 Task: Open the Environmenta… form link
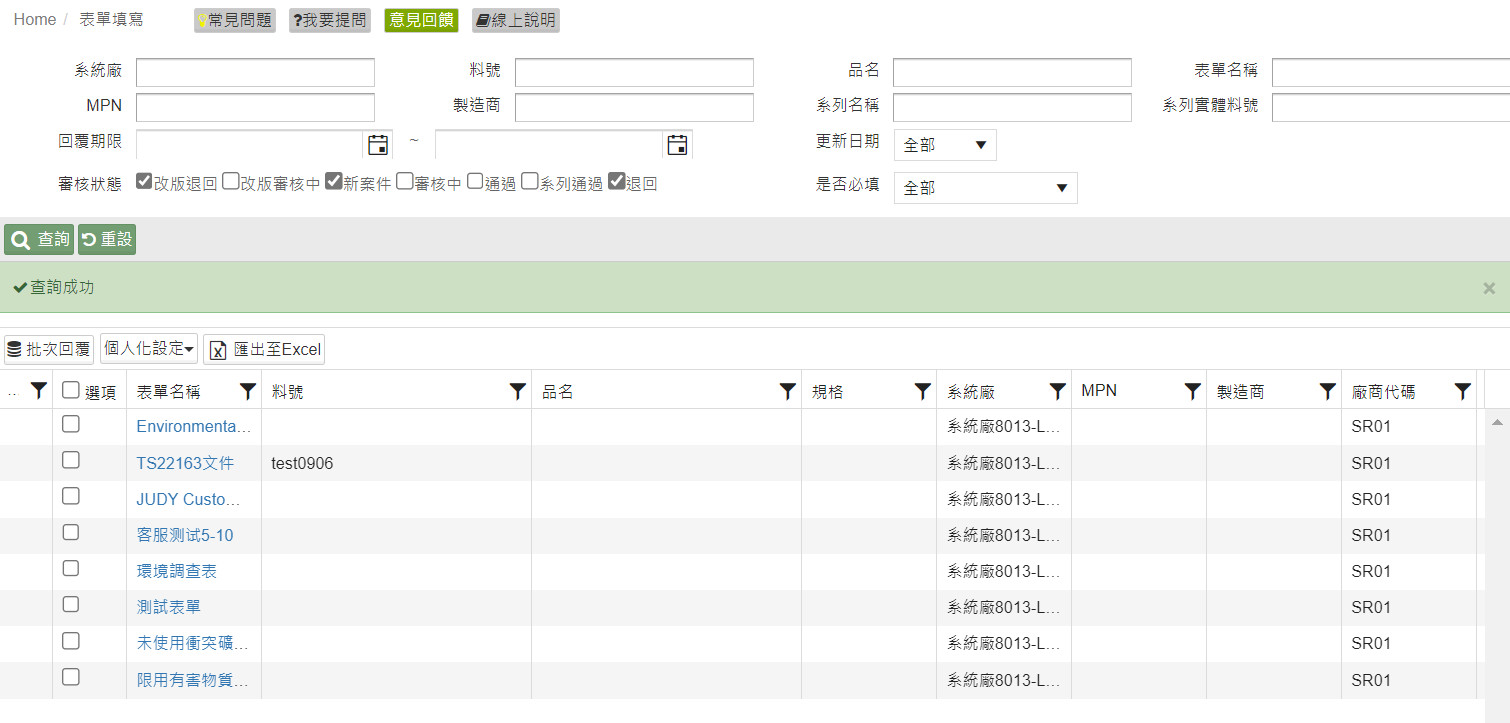coord(194,427)
